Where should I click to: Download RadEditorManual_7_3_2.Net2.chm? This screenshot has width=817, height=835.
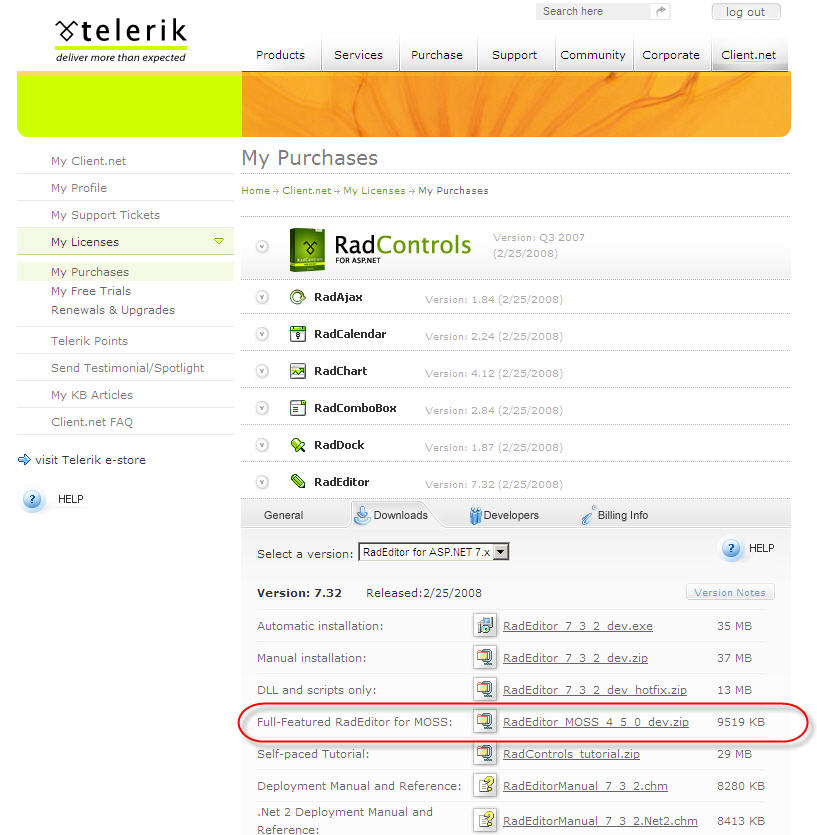click(x=600, y=821)
